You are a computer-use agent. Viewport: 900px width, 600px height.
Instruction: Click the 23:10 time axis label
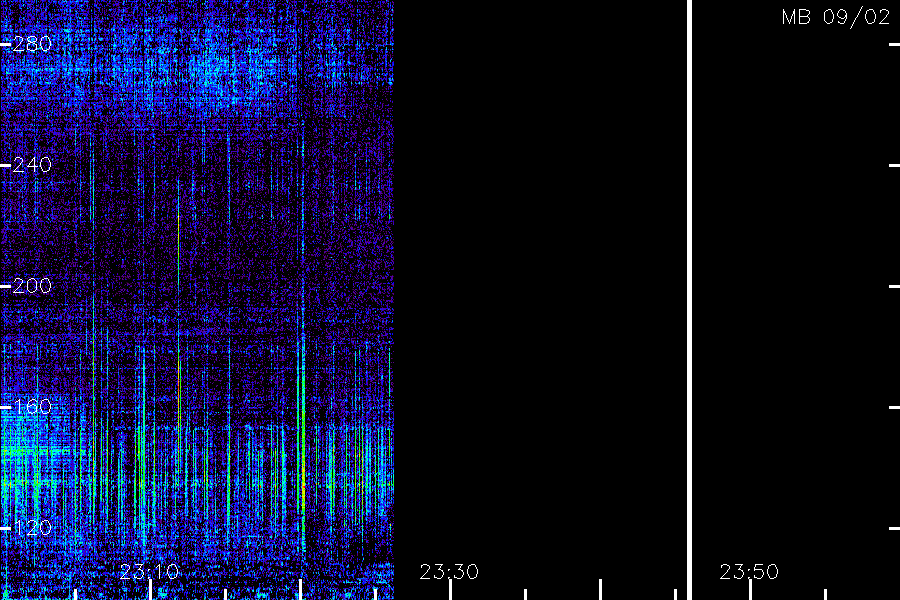click(149, 572)
